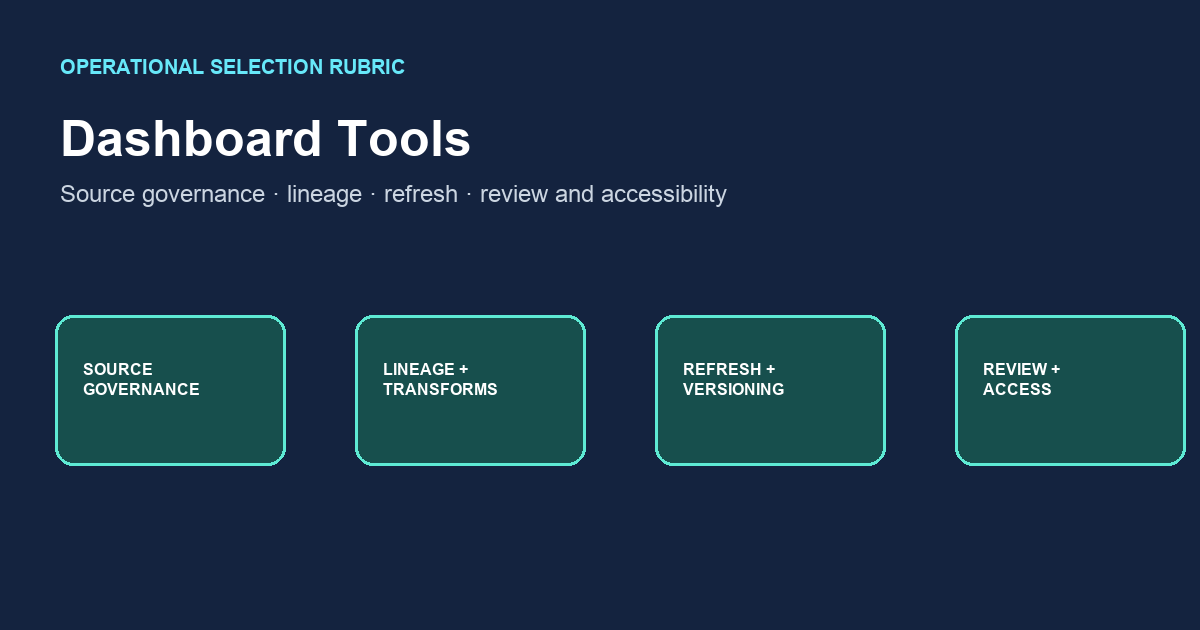Click the subtitle starting 'Source governance · lineage'
This screenshot has width=1200, height=630.
click(x=393, y=194)
